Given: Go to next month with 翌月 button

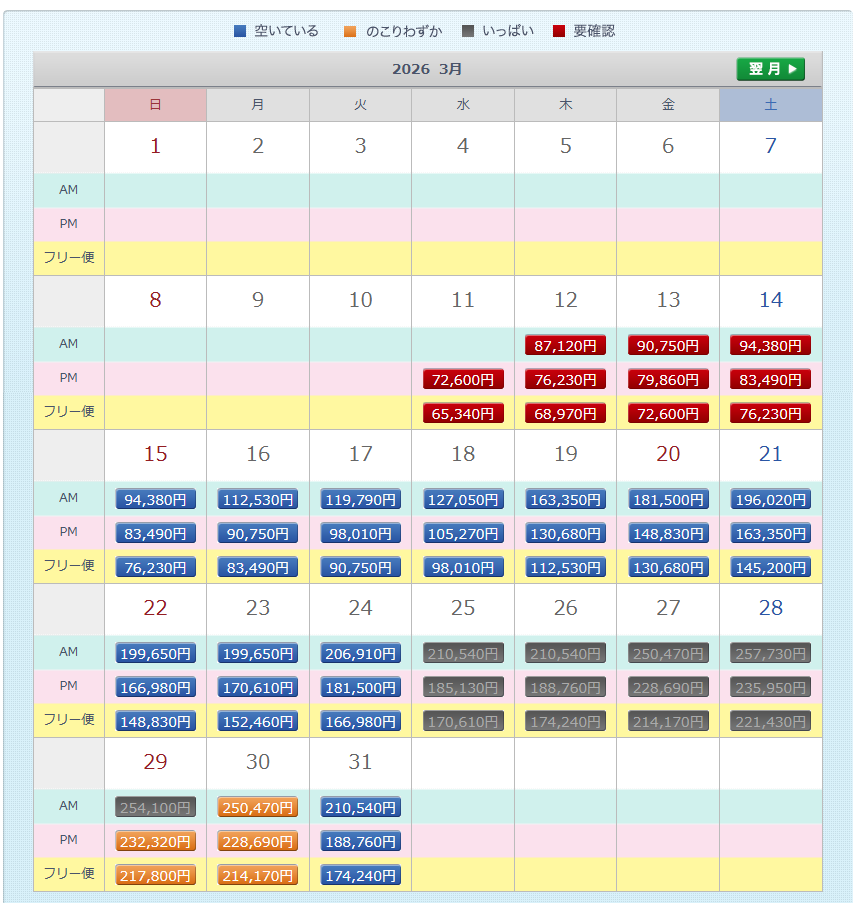Looking at the screenshot, I should click(x=770, y=69).
